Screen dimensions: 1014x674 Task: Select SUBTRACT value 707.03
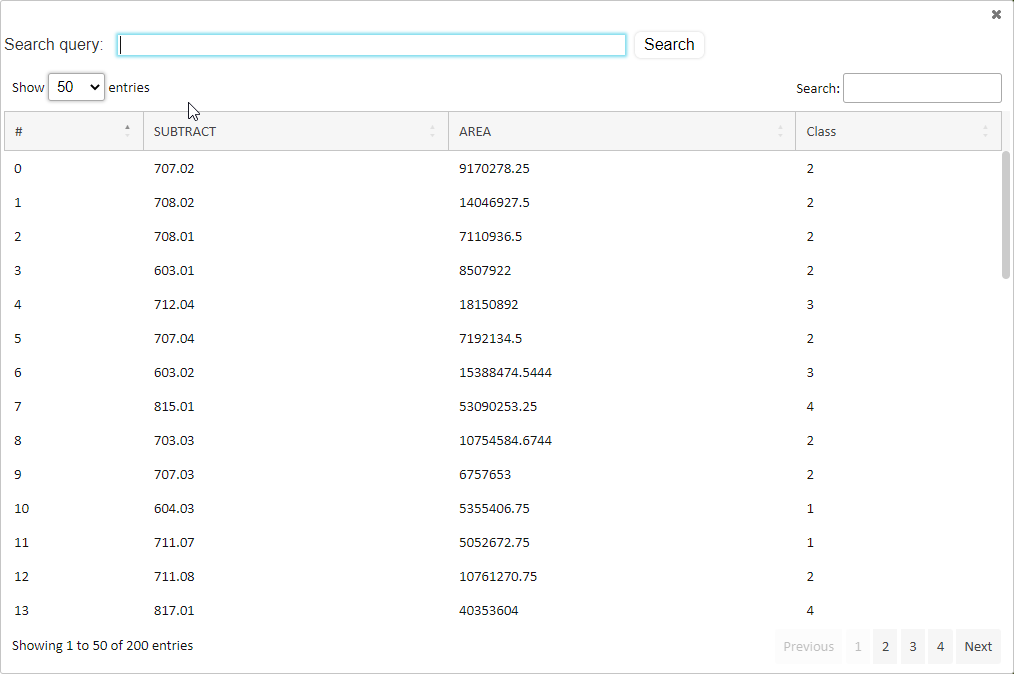tap(174, 474)
